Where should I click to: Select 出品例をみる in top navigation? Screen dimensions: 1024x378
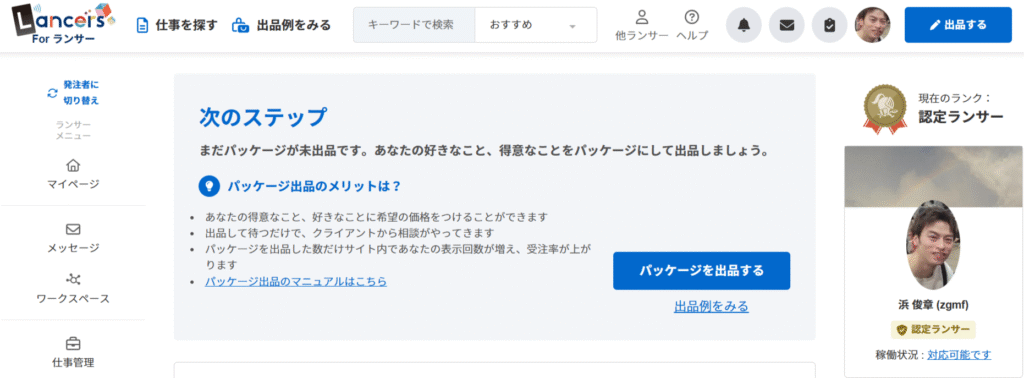click(x=281, y=25)
